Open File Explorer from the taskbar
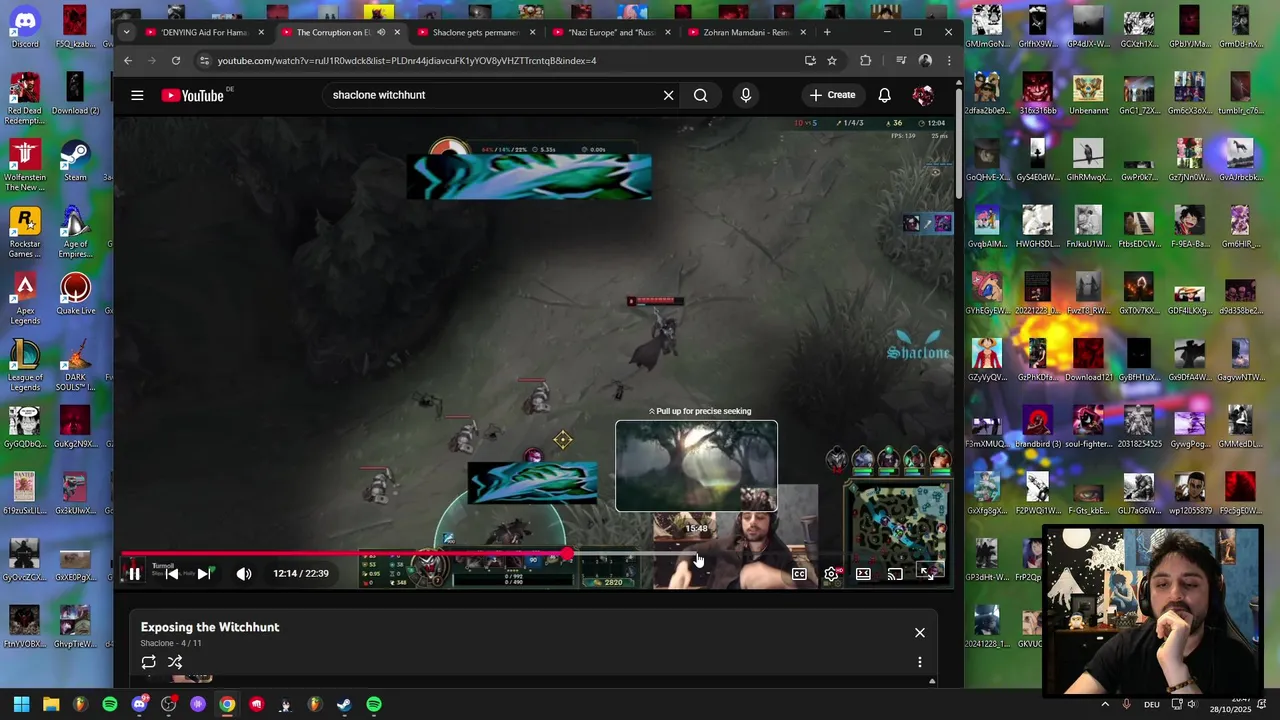This screenshot has height=720, width=1280. 51,704
